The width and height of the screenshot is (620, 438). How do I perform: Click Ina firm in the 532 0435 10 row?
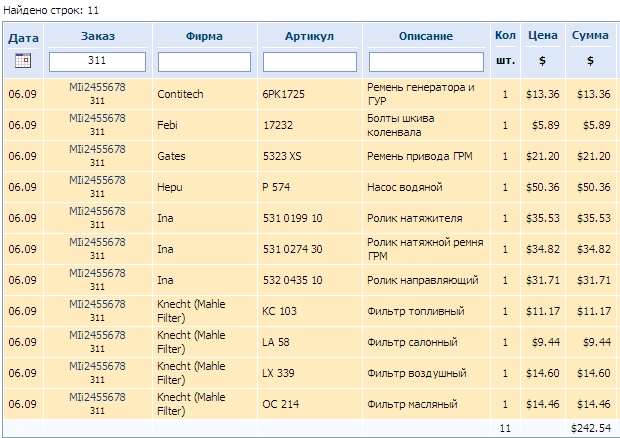(x=165, y=280)
